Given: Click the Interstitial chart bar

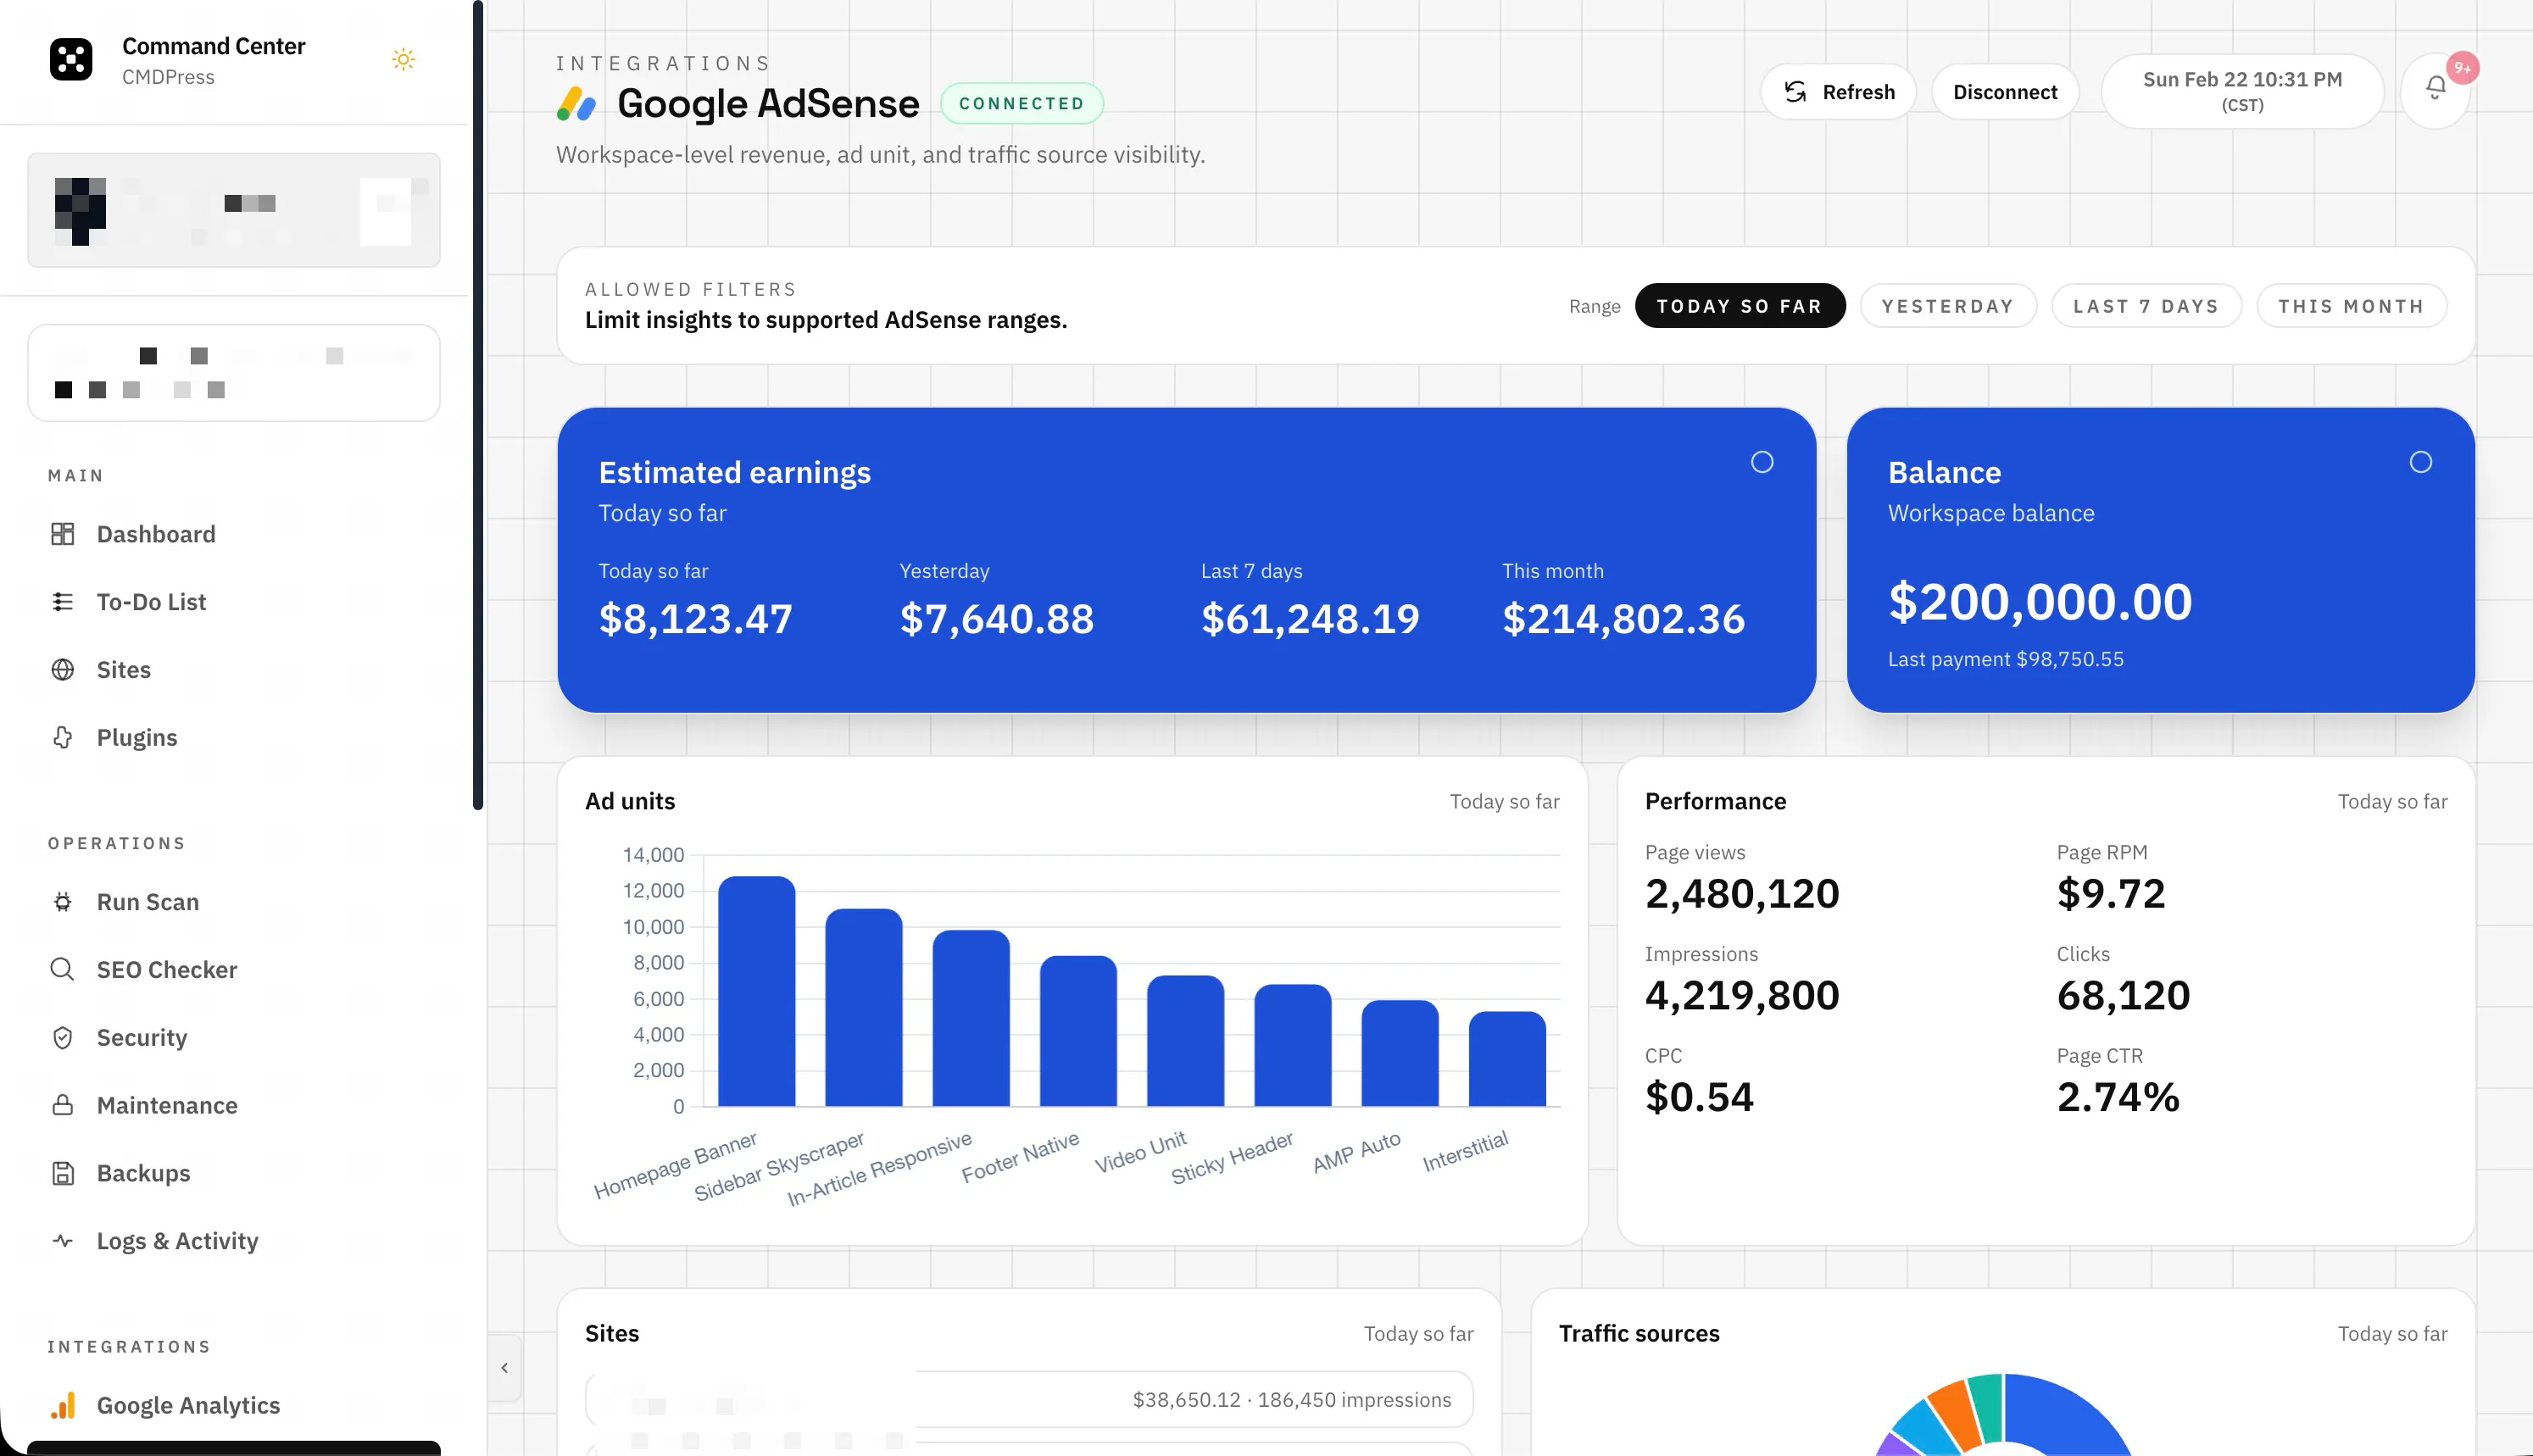Looking at the screenshot, I should pos(1507,1059).
